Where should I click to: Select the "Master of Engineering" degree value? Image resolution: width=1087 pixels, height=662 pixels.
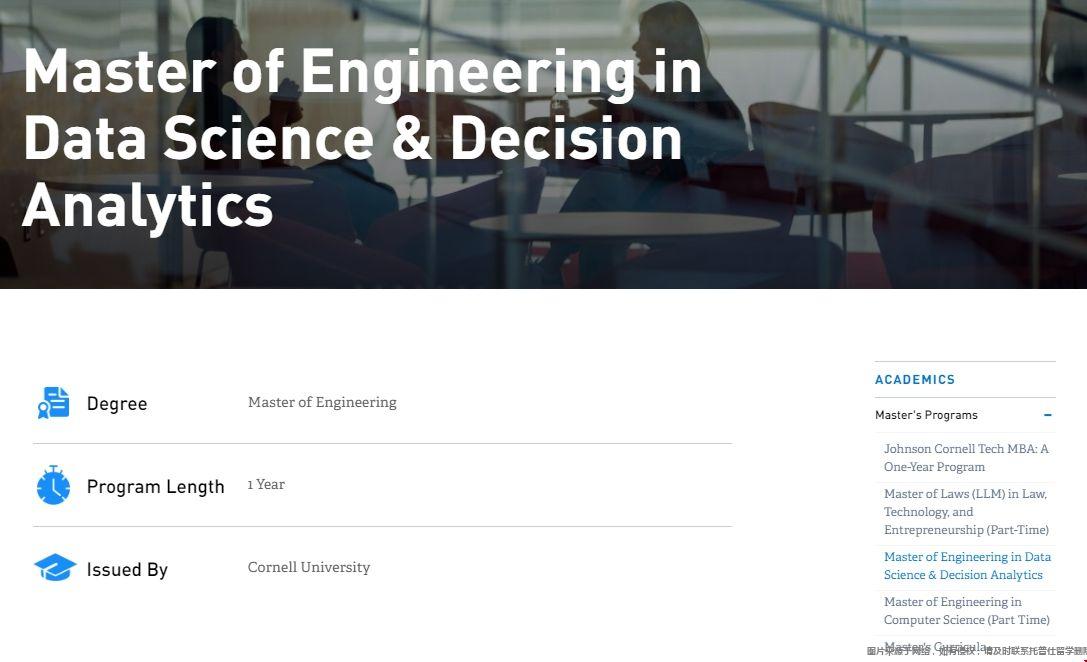click(x=322, y=402)
